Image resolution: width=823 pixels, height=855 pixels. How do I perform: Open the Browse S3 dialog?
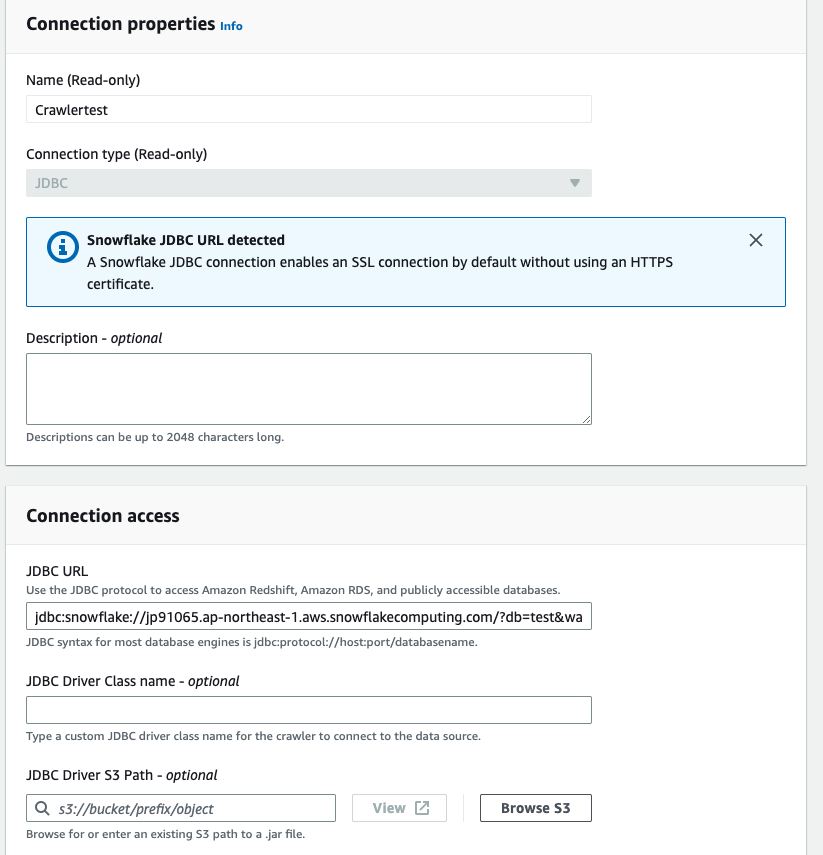coord(536,808)
